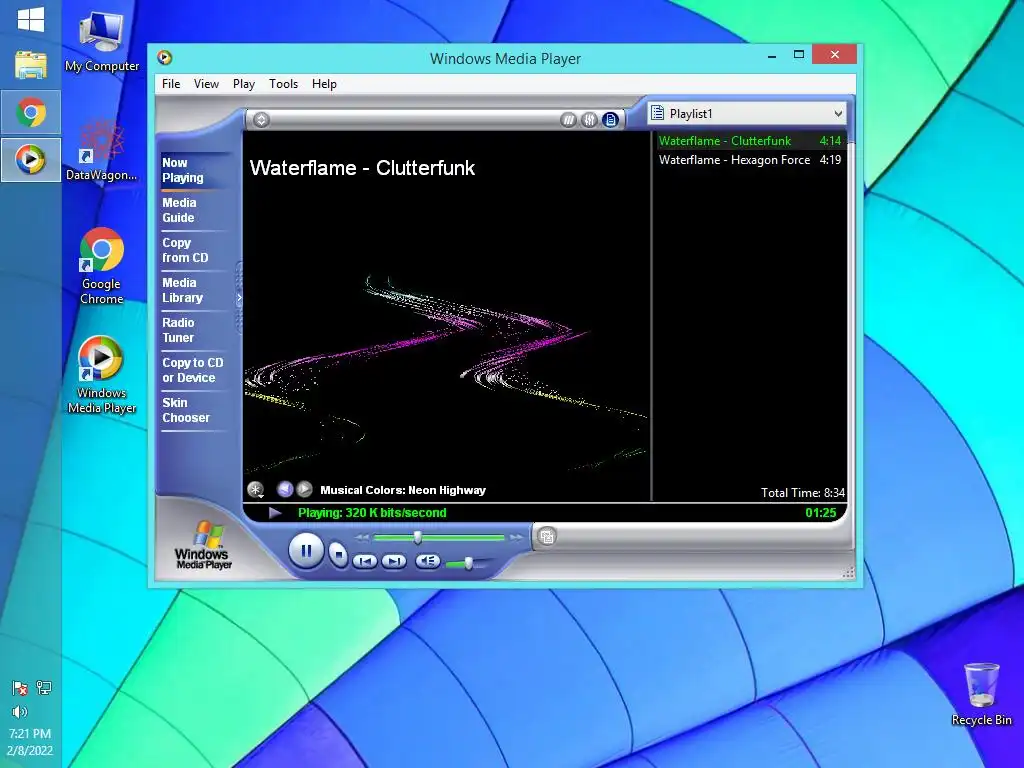
Task: Click the system volume tray icon
Action: pos(20,712)
